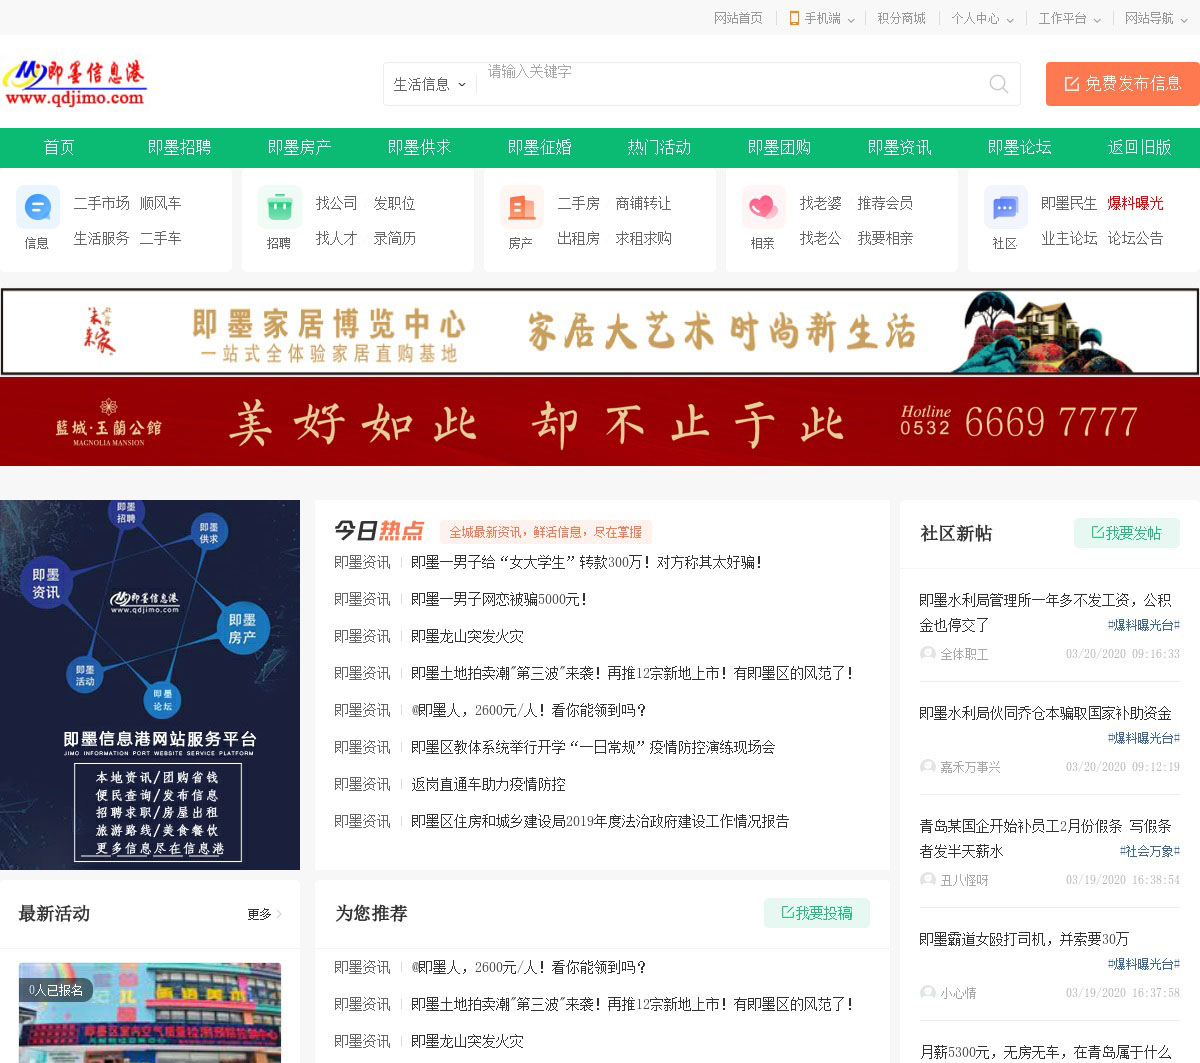Open the 即墨供求 nav tab
This screenshot has width=1200, height=1063.
[419, 147]
